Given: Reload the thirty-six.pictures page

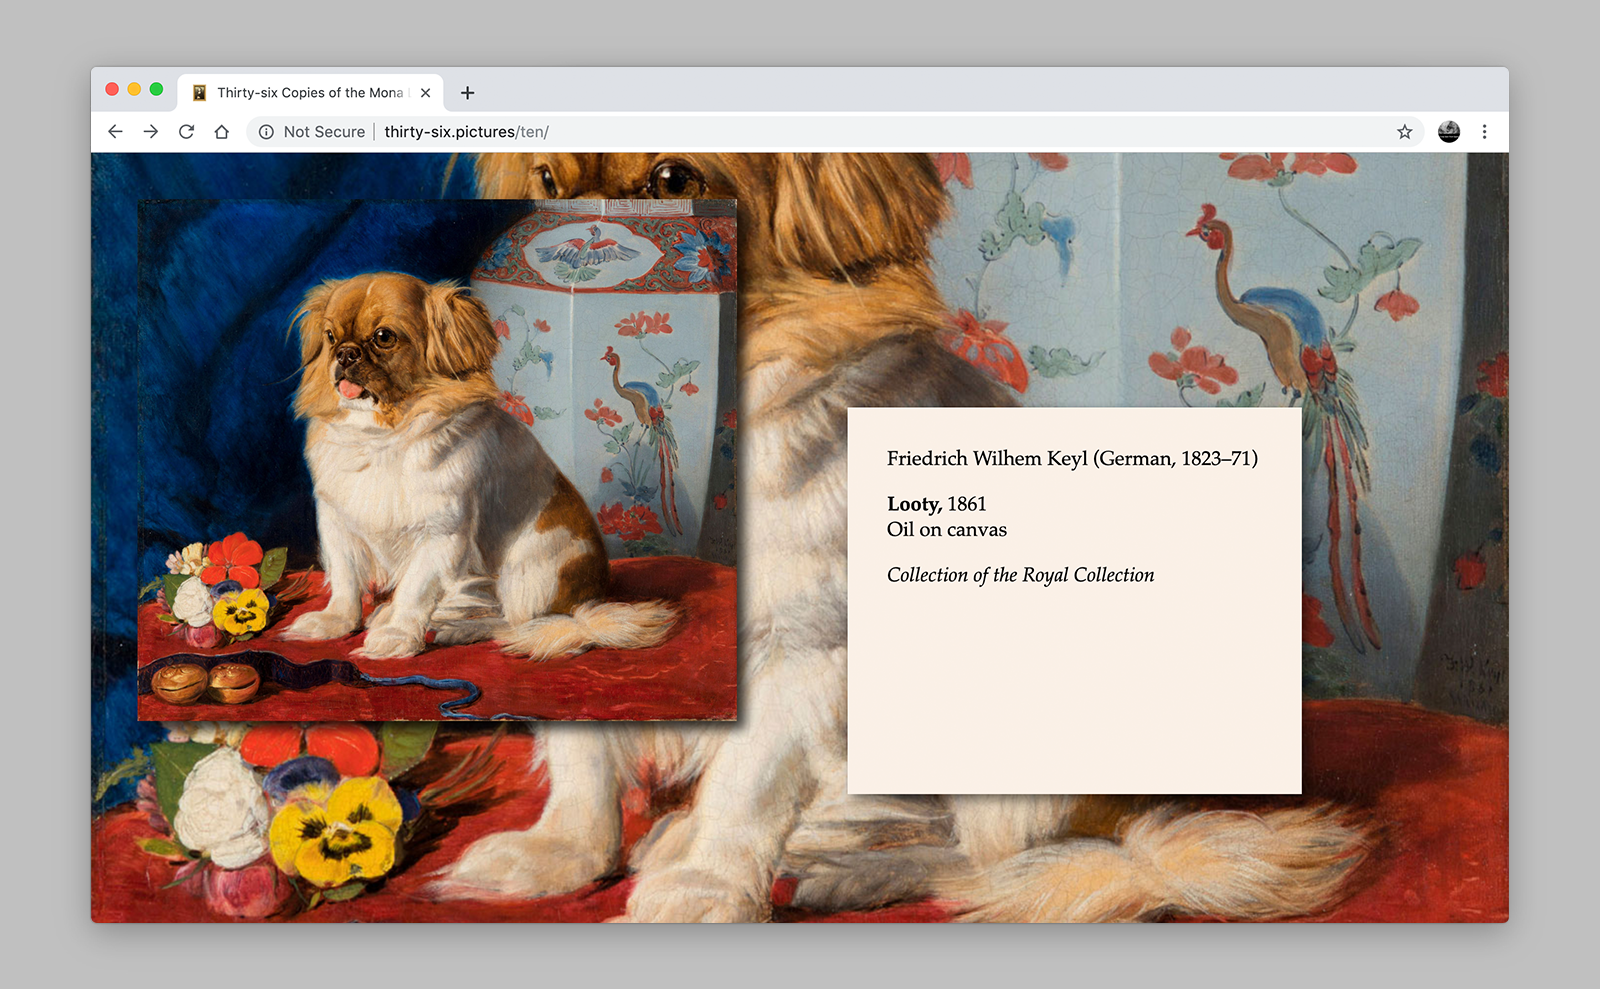Looking at the screenshot, I should [186, 132].
